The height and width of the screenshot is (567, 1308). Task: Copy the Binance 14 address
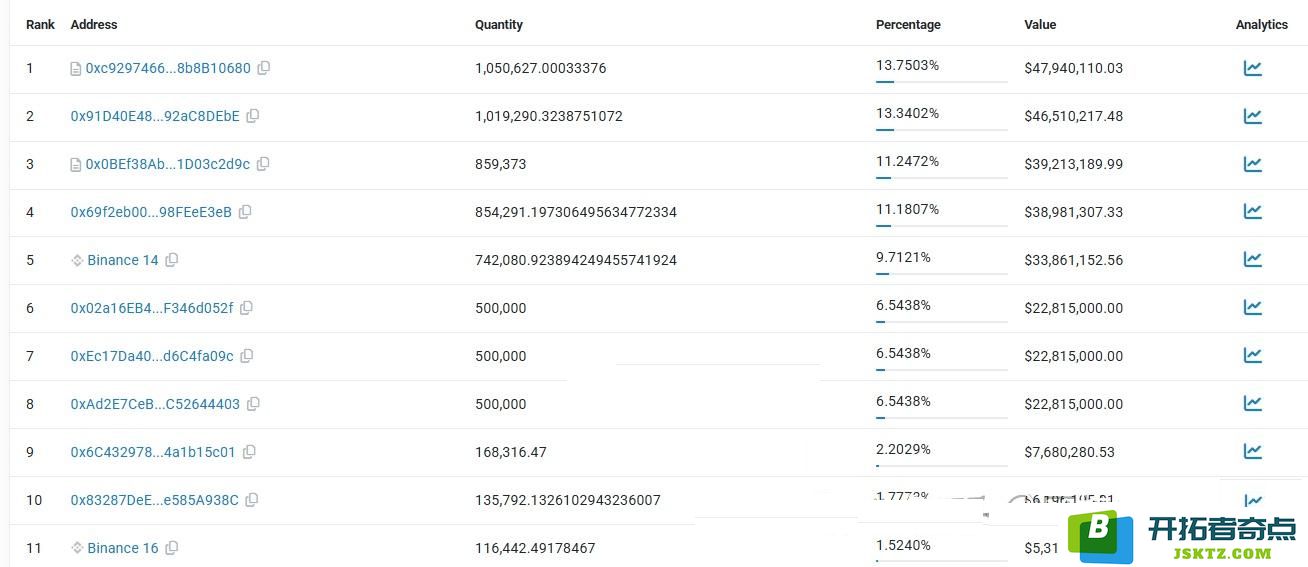[172, 260]
